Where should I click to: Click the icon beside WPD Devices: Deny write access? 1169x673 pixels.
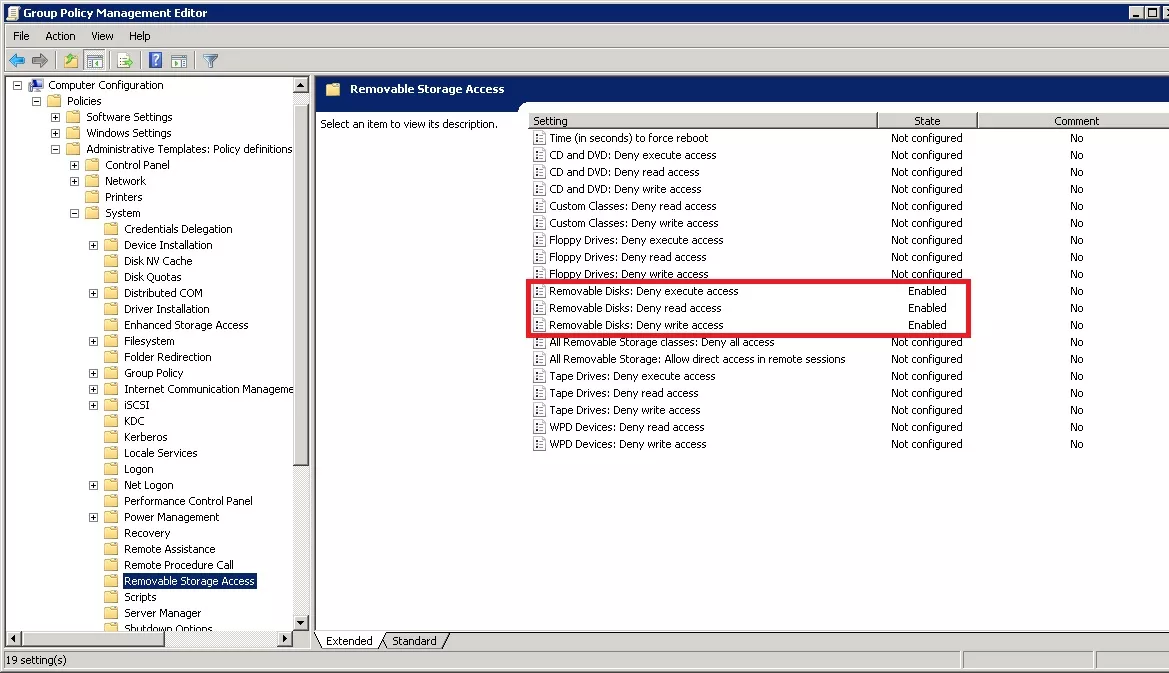[539, 444]
